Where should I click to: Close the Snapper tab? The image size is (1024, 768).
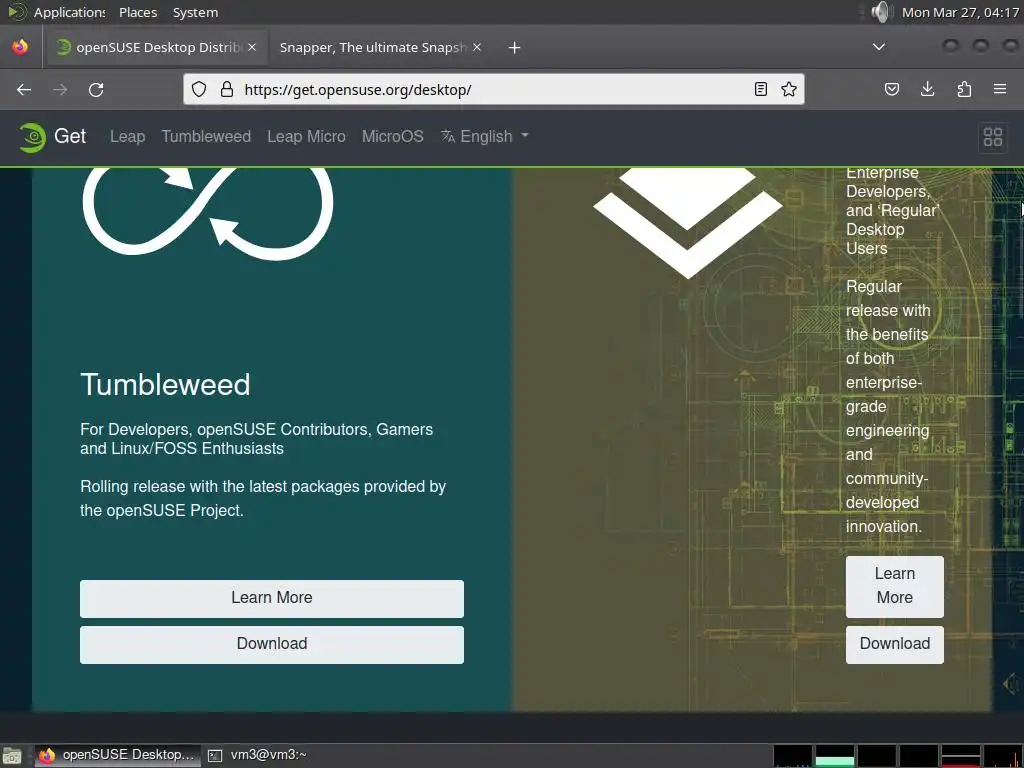(477, 47)
